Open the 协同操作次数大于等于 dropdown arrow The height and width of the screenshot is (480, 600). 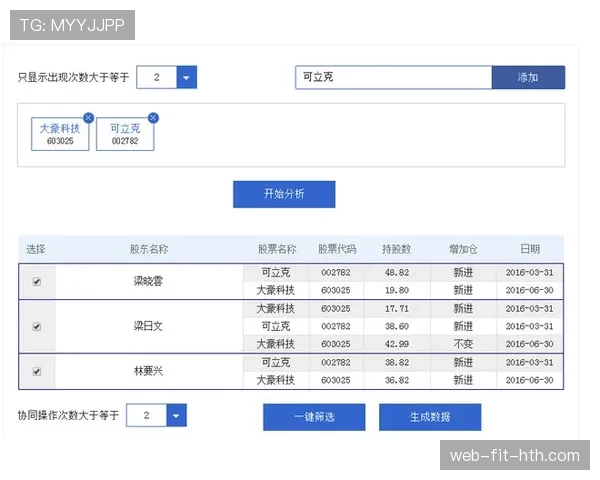pyautogui.click(x=176, y=415)
